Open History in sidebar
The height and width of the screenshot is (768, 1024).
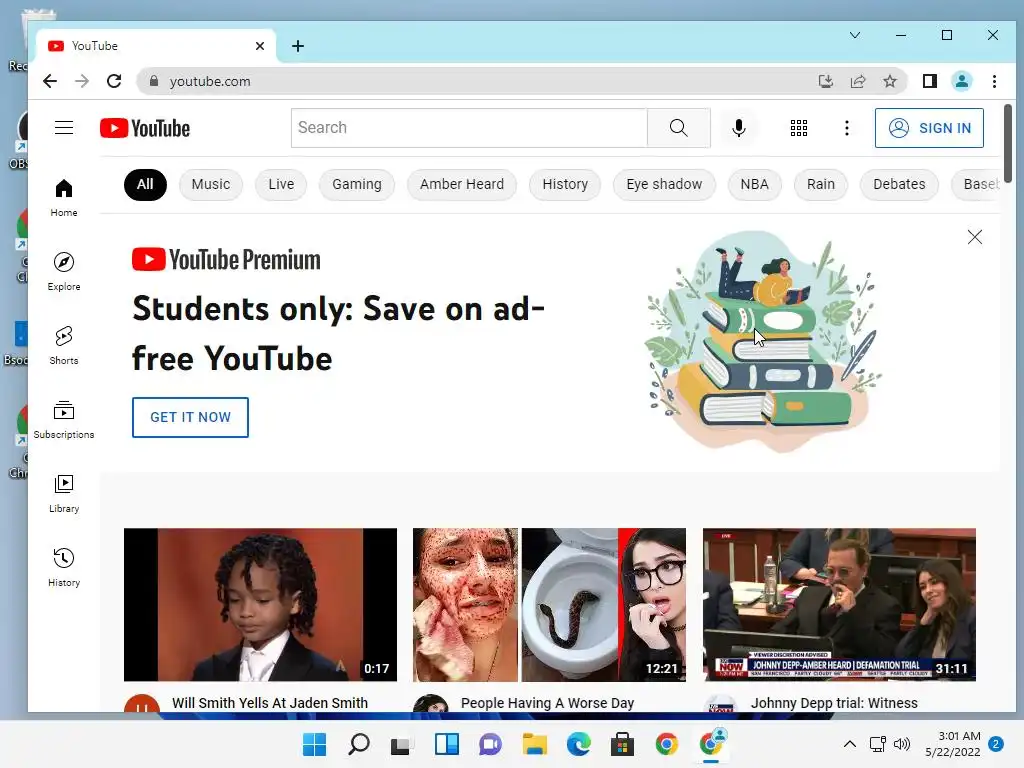coord(64,568)
